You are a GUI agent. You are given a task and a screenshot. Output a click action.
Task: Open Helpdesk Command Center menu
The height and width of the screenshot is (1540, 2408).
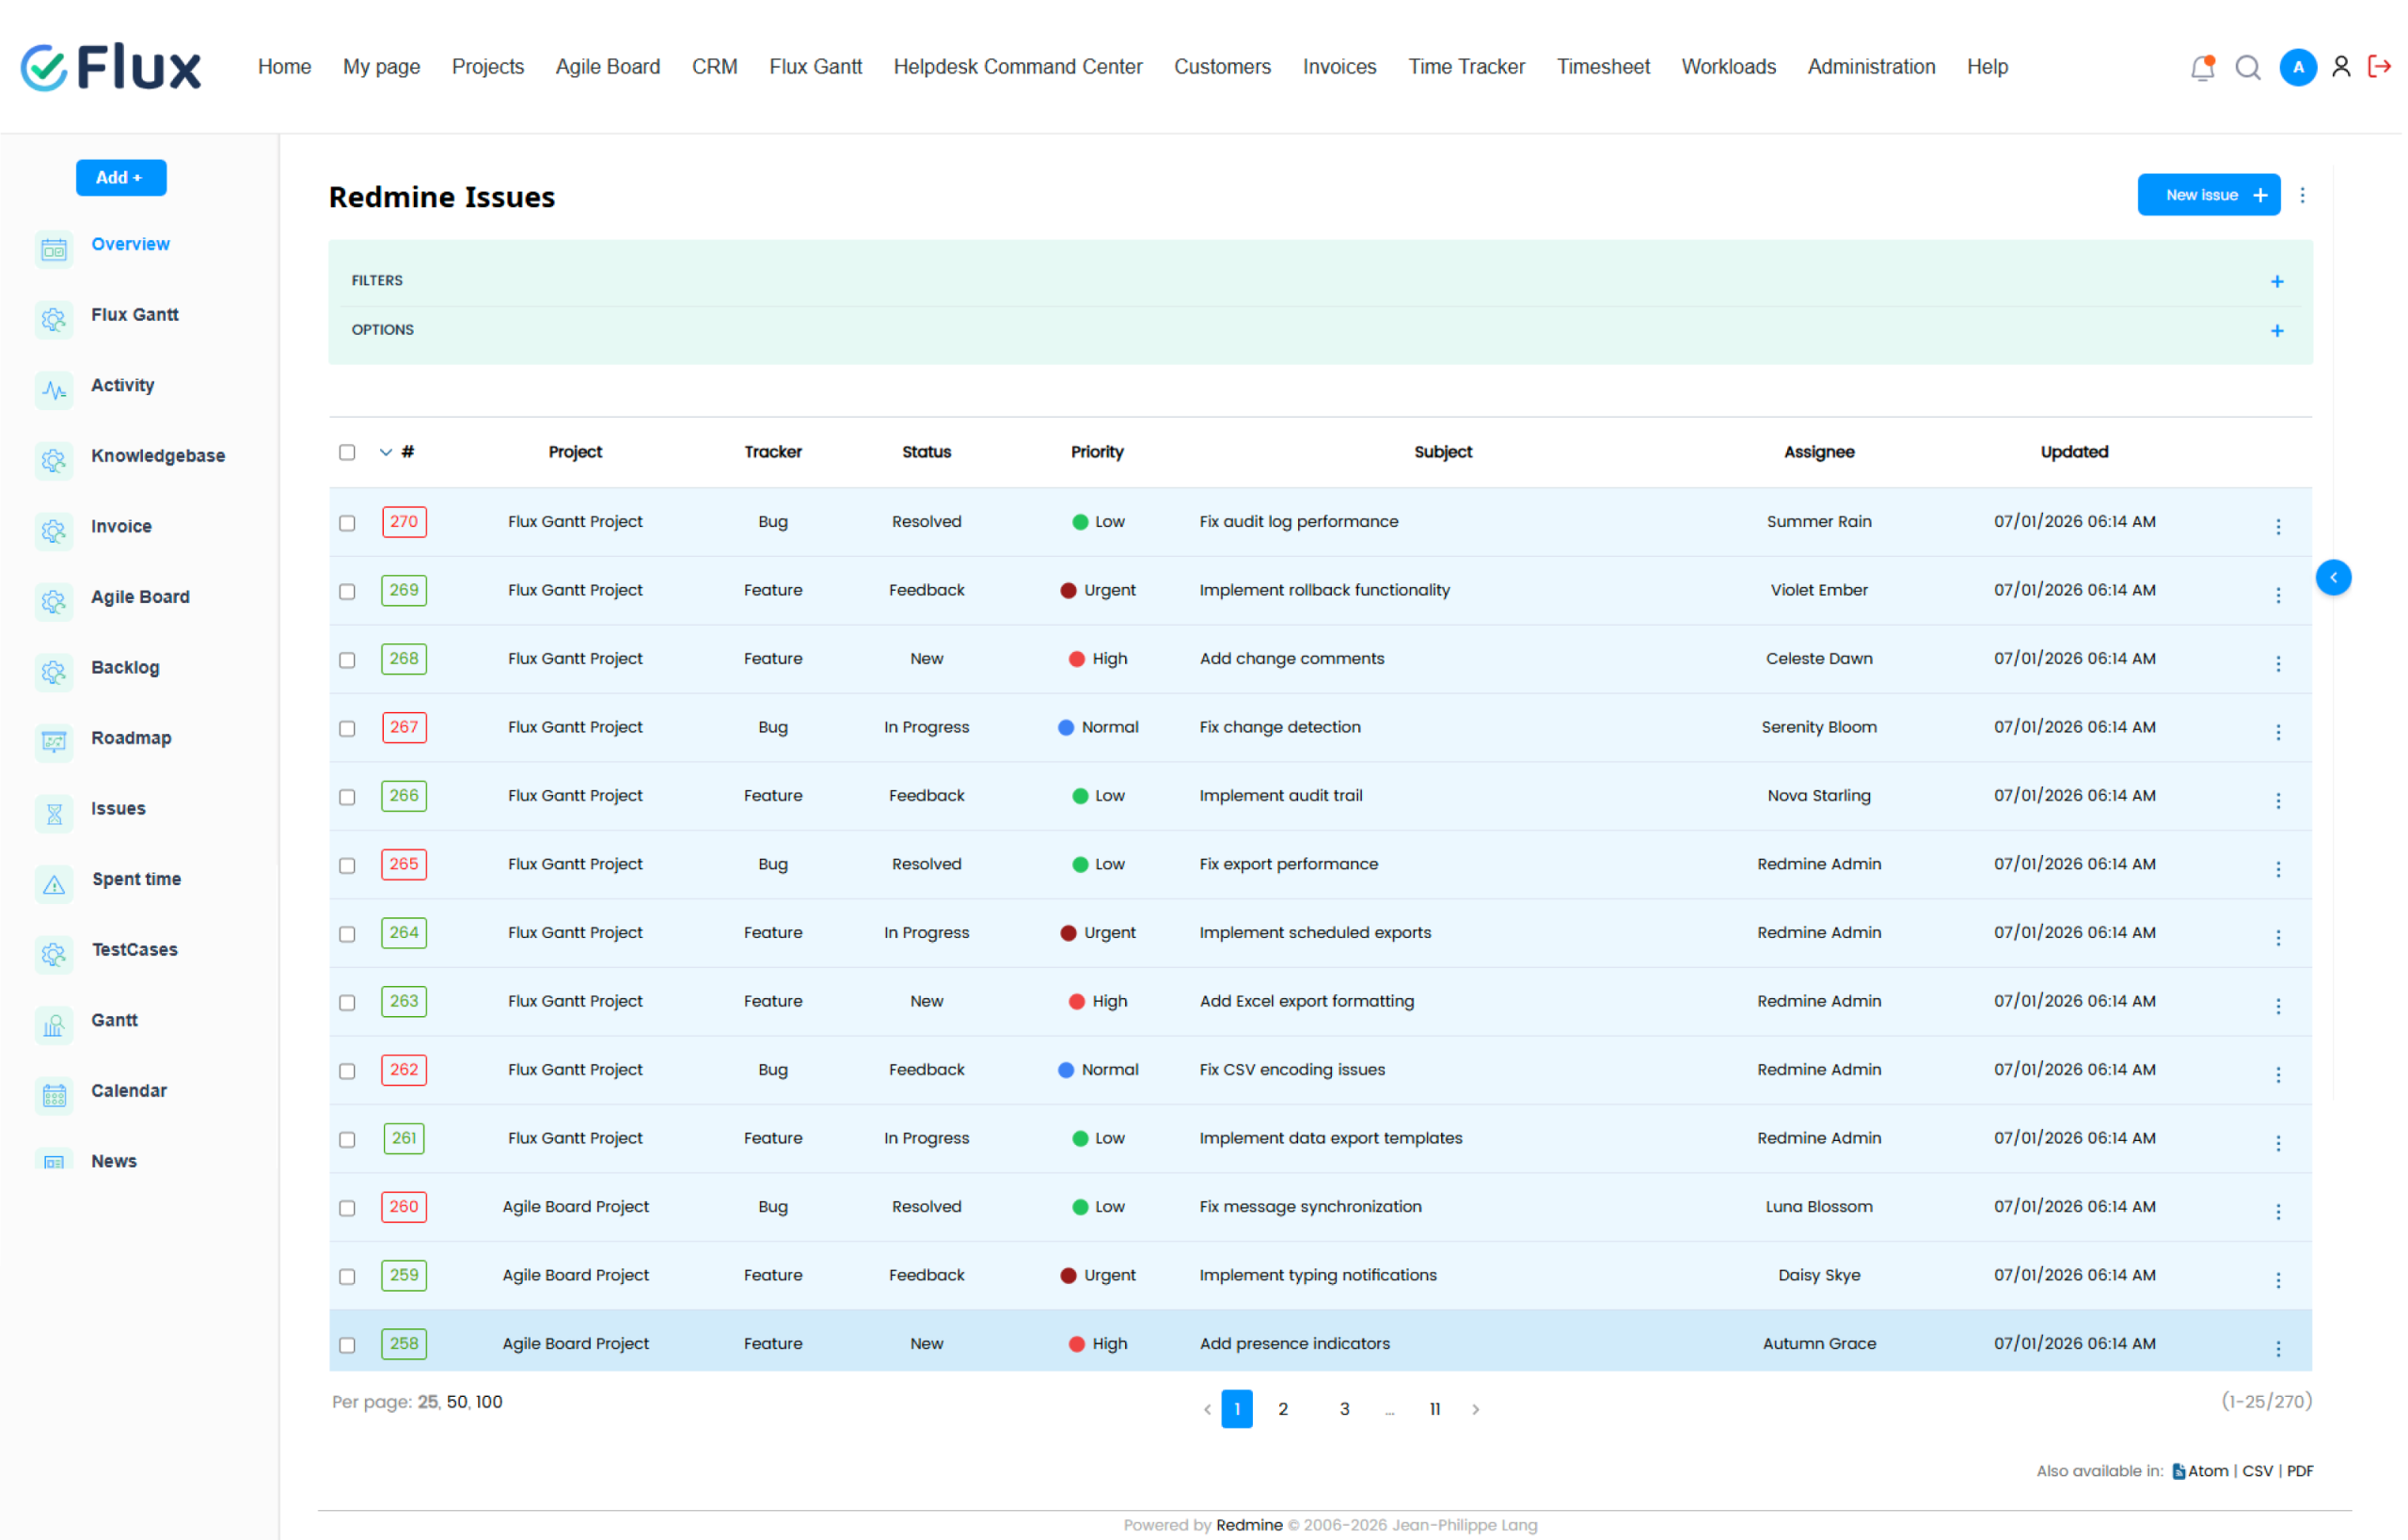1017,67
